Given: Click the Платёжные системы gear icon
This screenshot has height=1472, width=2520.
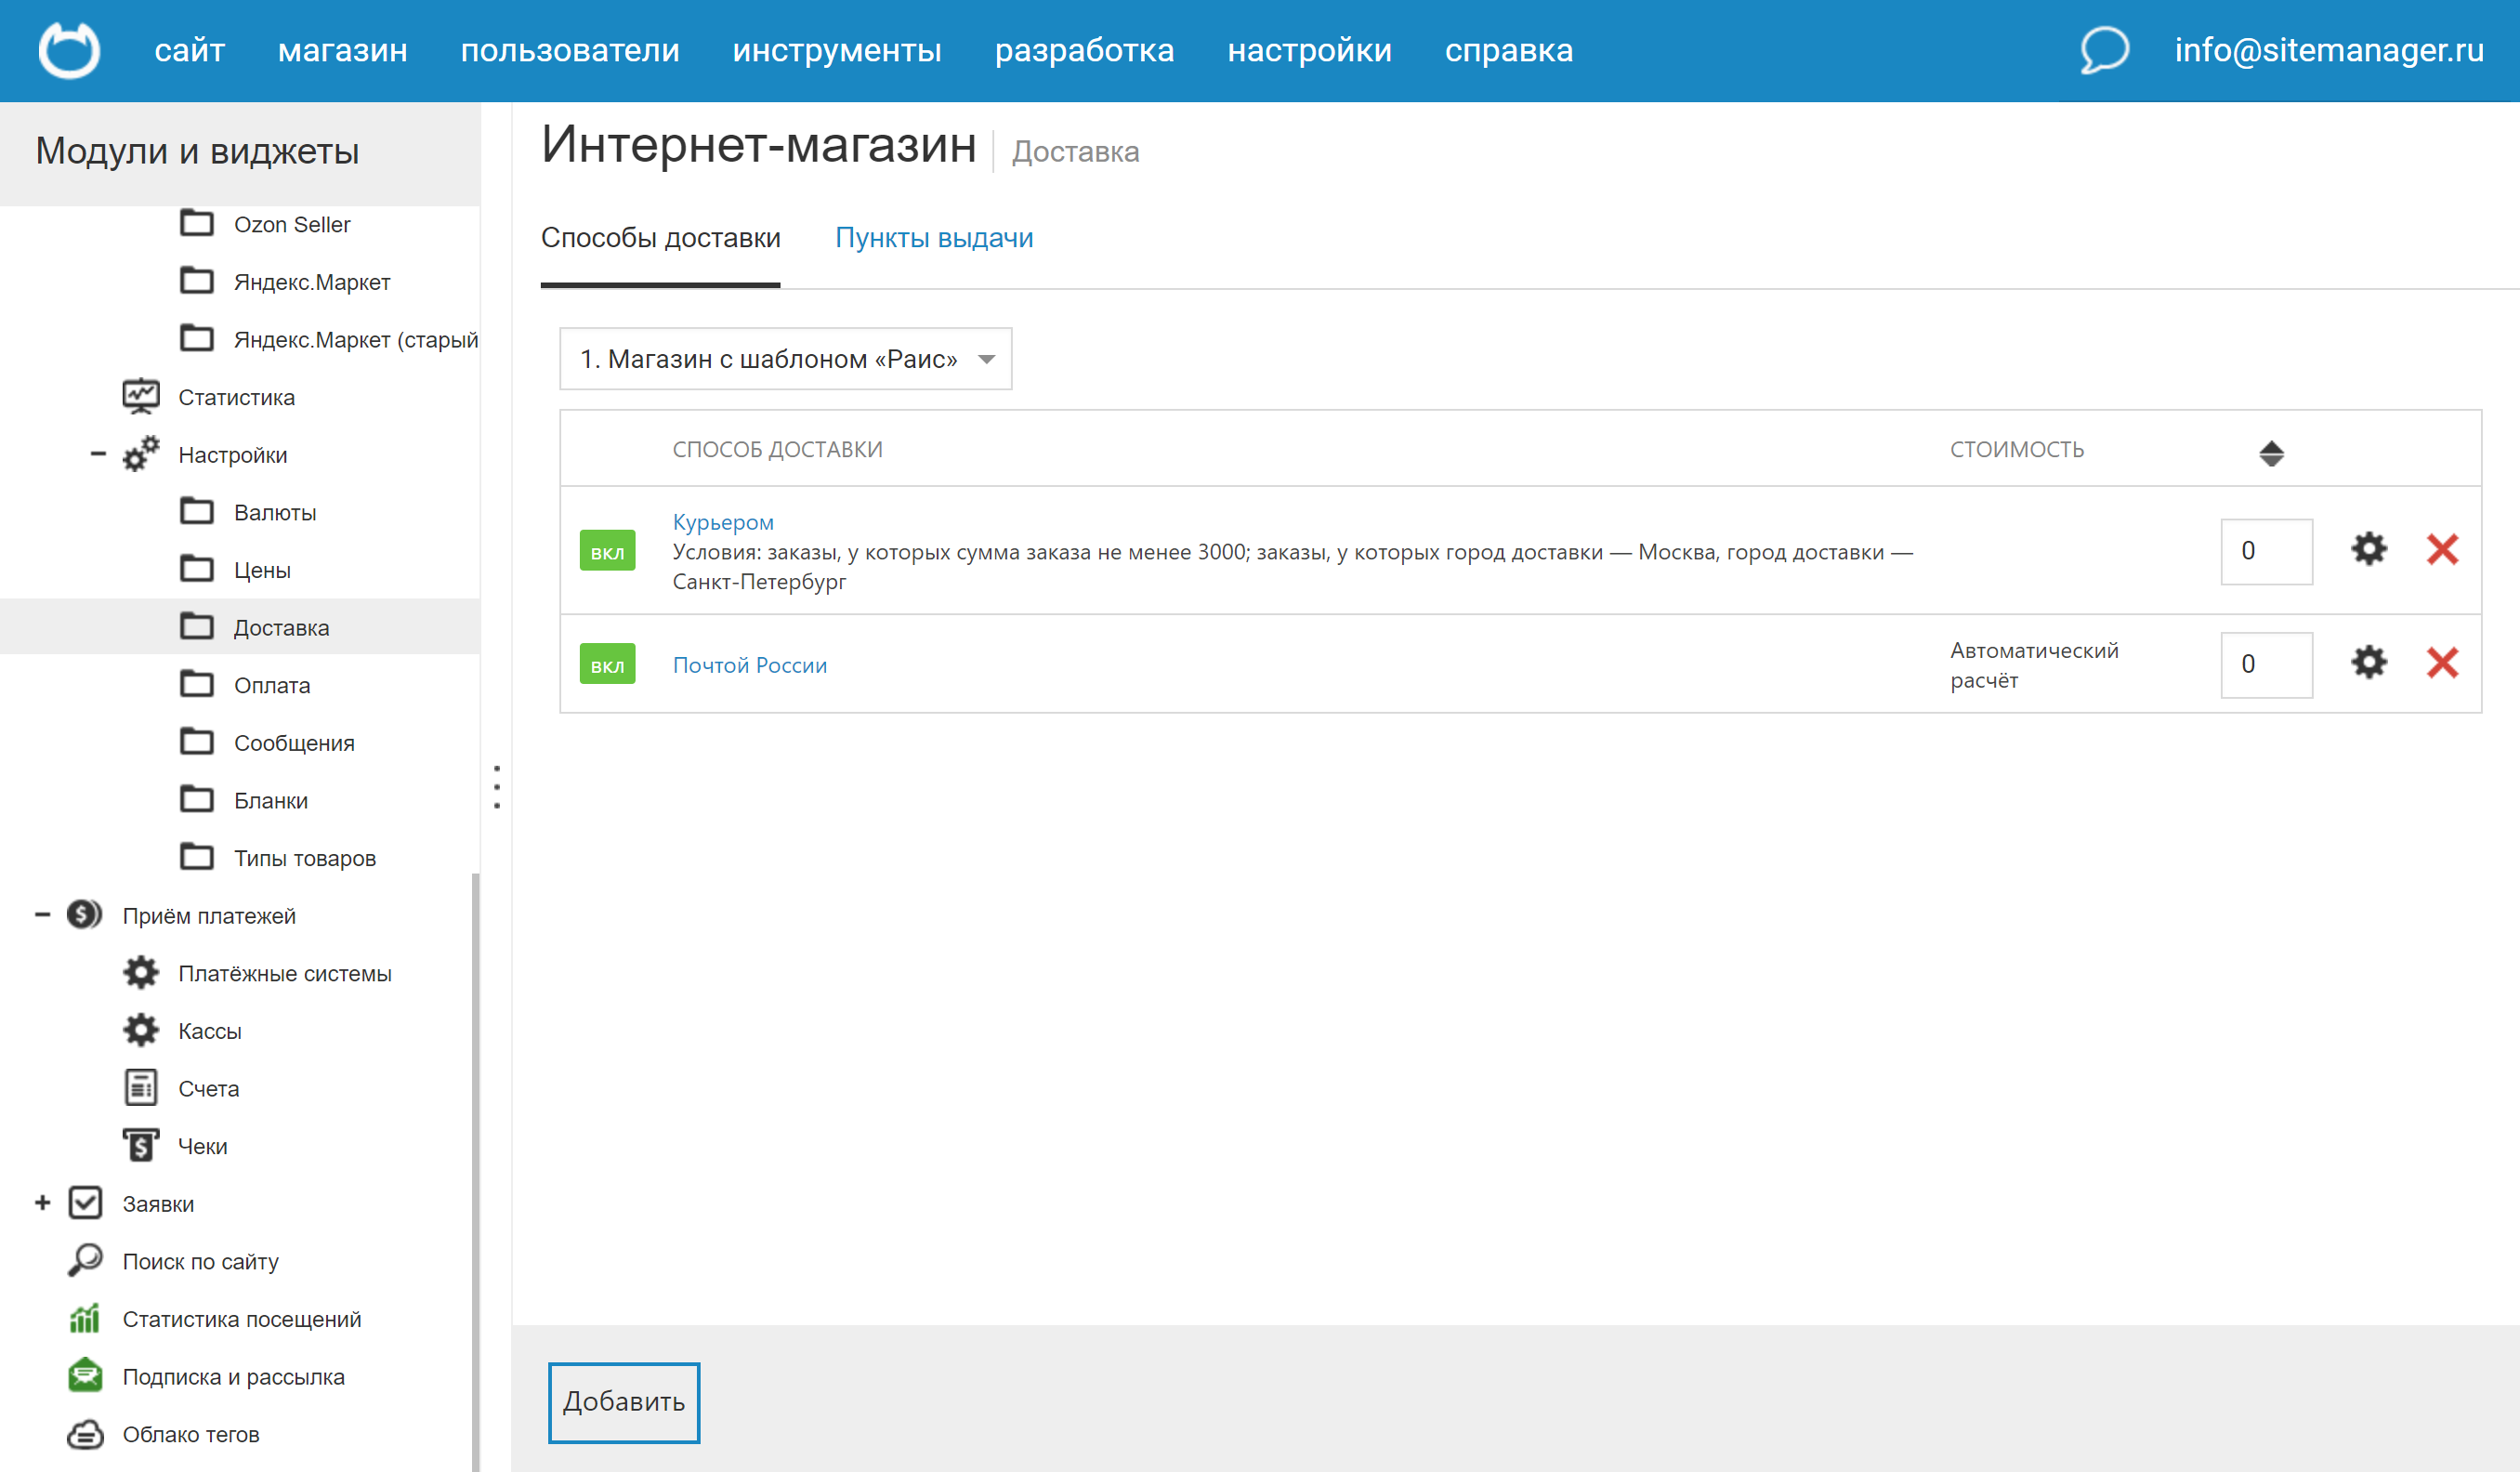Looking at the screenshot, I should 141,972.
